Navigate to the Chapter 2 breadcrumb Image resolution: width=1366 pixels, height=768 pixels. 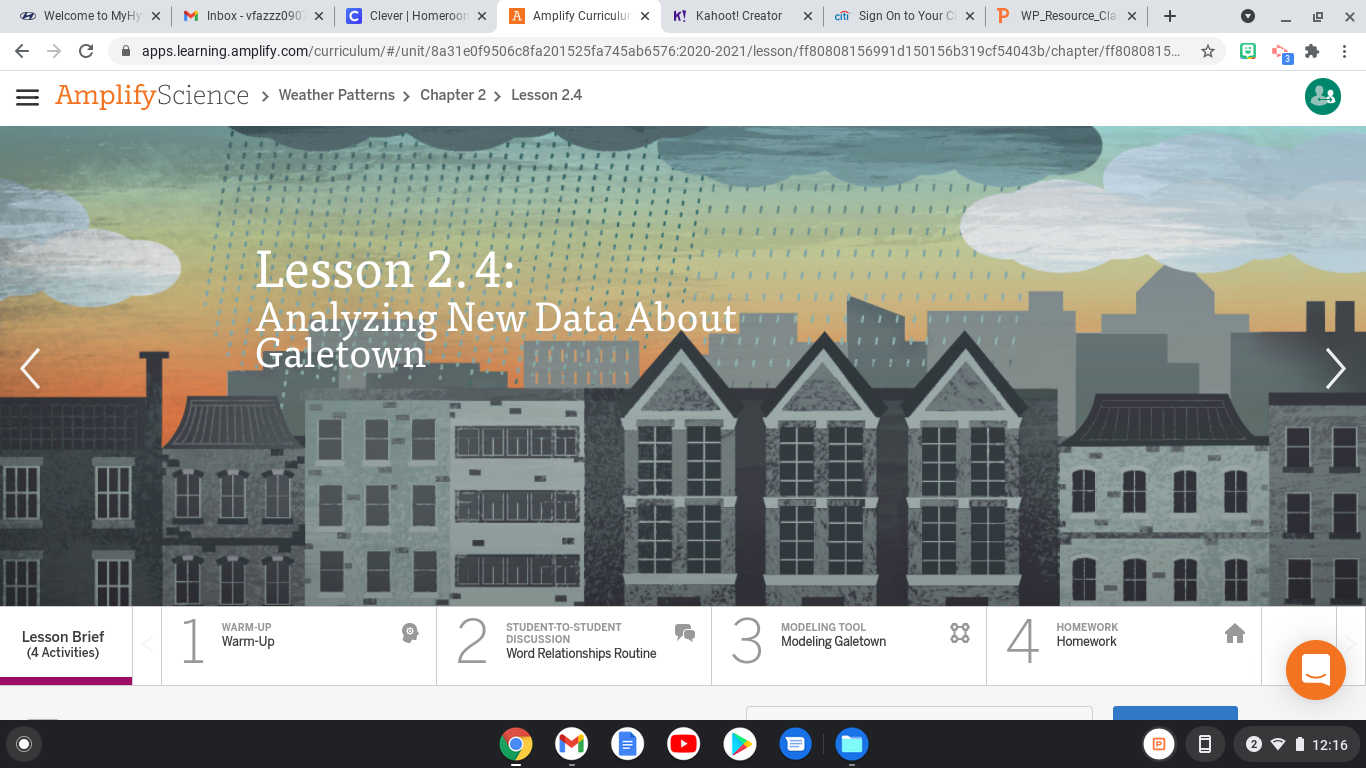point(452,95)
